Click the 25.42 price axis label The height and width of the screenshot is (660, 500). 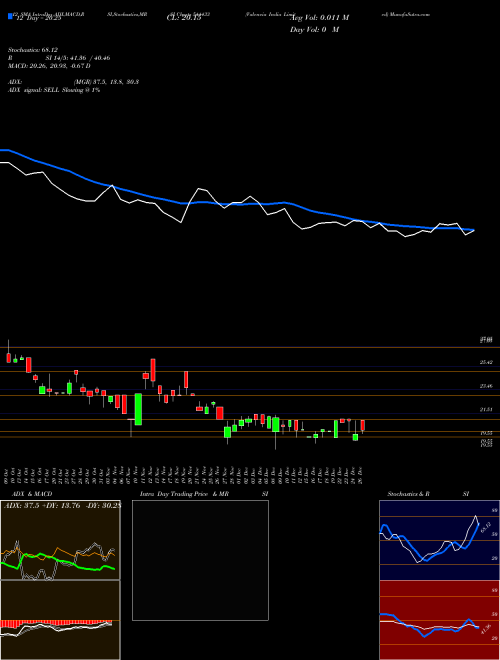point(486,362)
